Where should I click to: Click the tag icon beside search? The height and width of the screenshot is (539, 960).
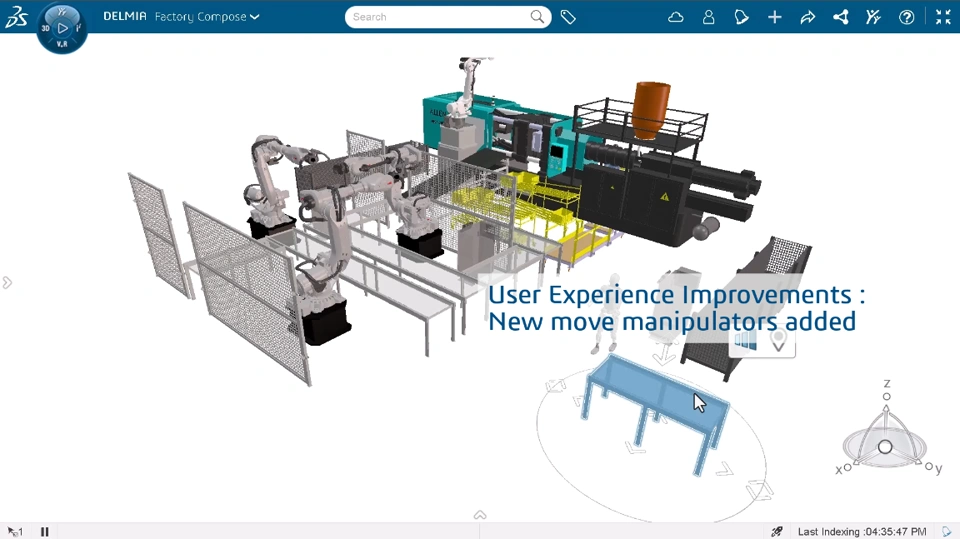pyautogui.click(x=568, y=17)
